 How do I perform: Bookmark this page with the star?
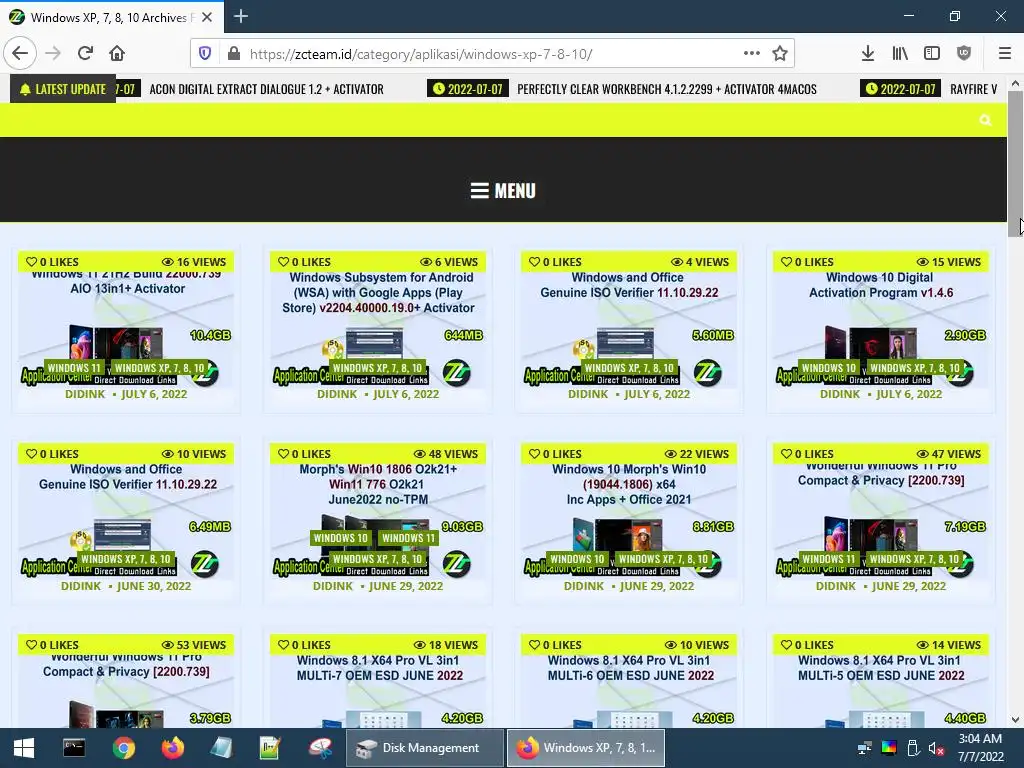click(780, 54)
